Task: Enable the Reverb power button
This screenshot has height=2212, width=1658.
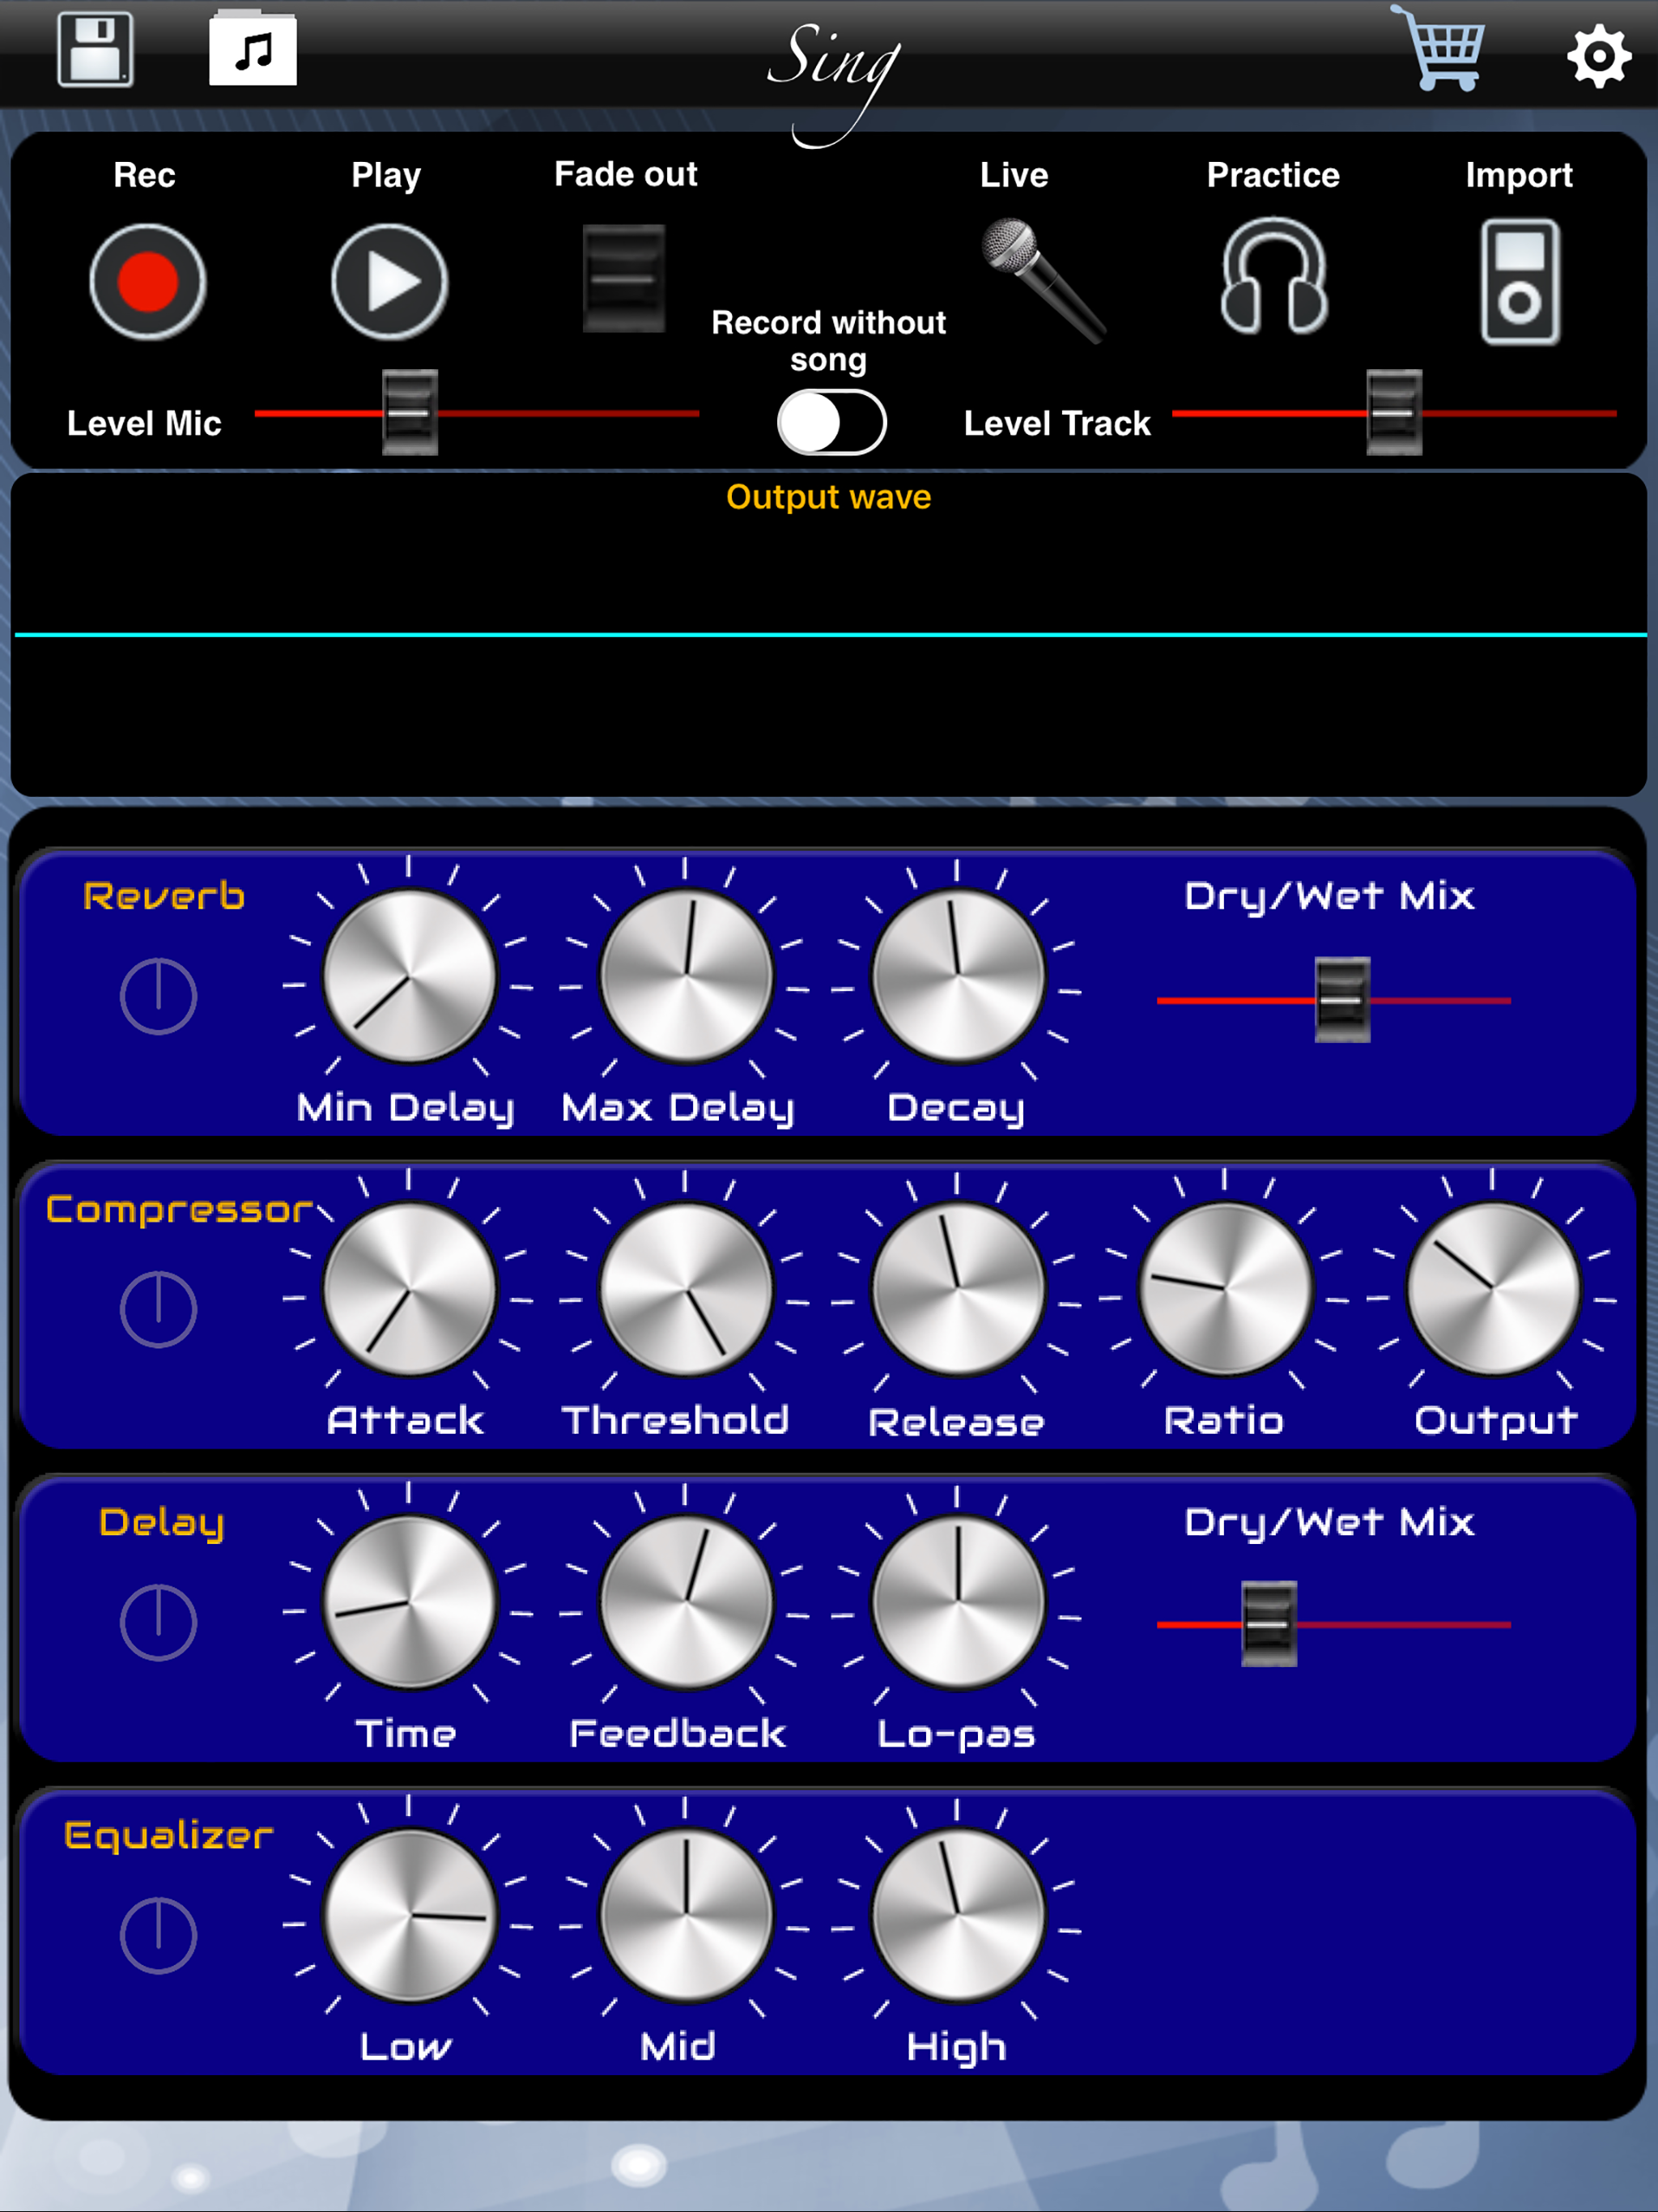Action: [158, 996]
